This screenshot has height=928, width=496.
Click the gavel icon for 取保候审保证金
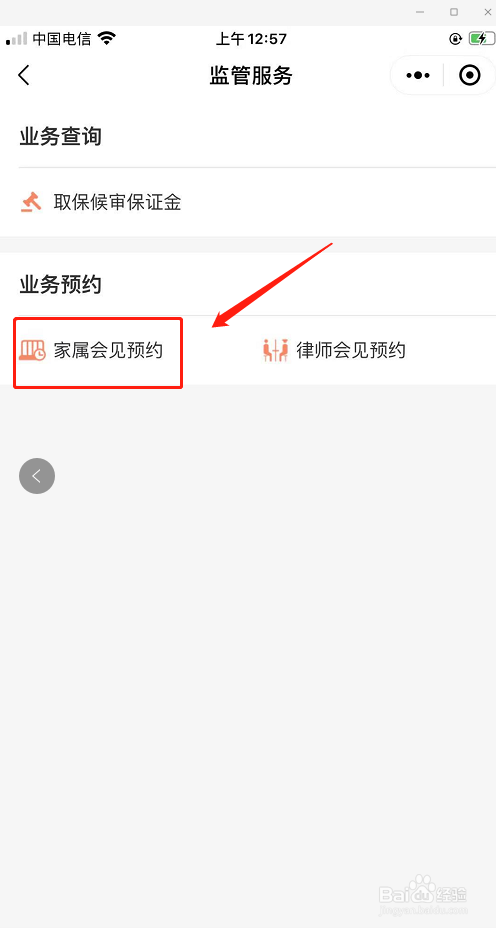(31, 202)
